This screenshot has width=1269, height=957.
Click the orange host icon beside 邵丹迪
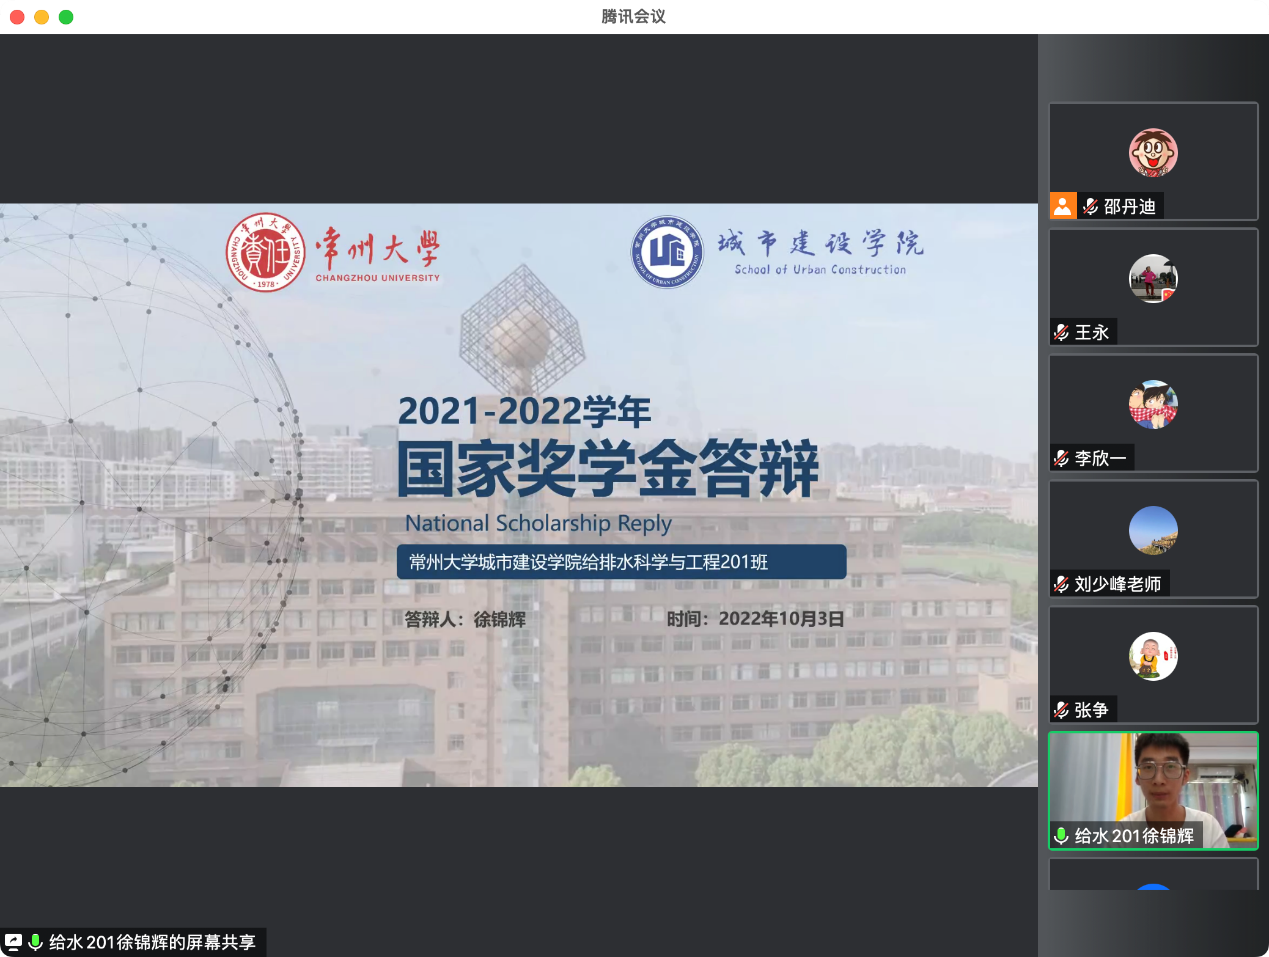click(x=1063, y=206)
